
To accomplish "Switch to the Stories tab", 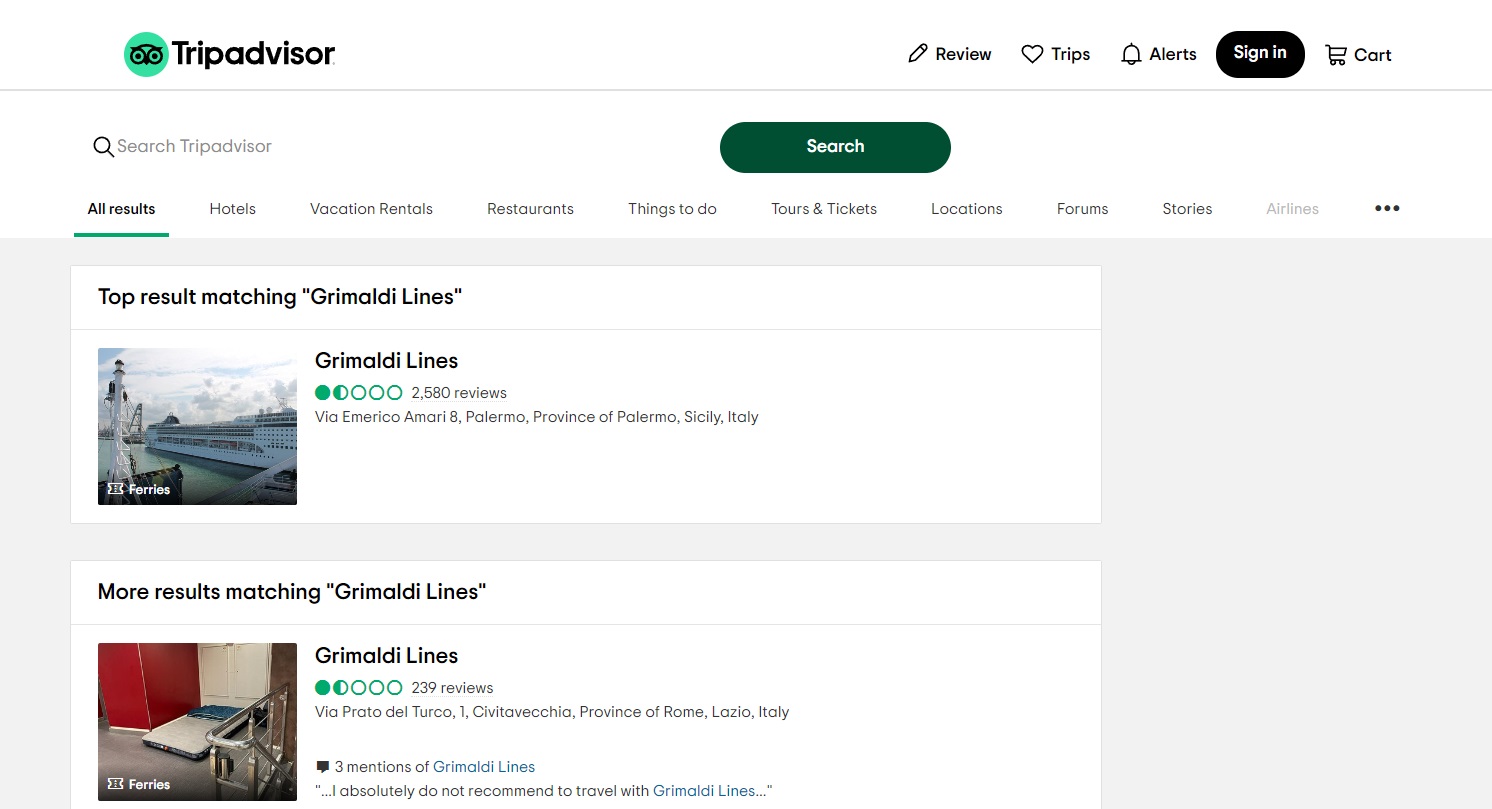I will [1187, 209].
